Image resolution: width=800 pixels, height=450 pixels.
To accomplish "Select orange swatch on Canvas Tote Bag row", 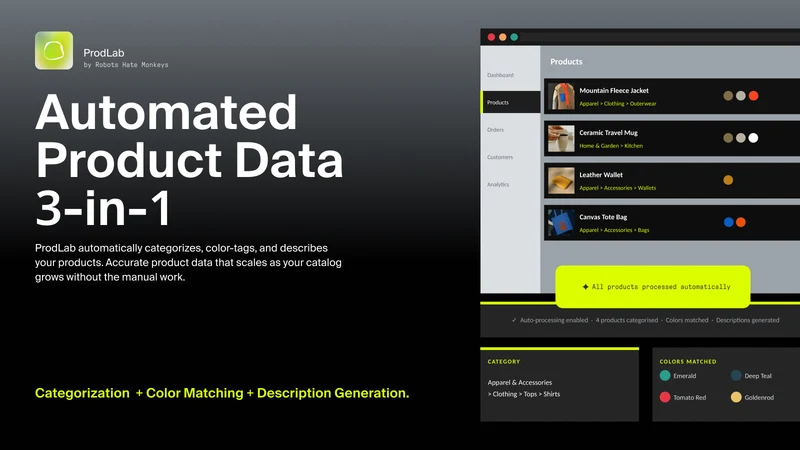I will coord(741,222).
